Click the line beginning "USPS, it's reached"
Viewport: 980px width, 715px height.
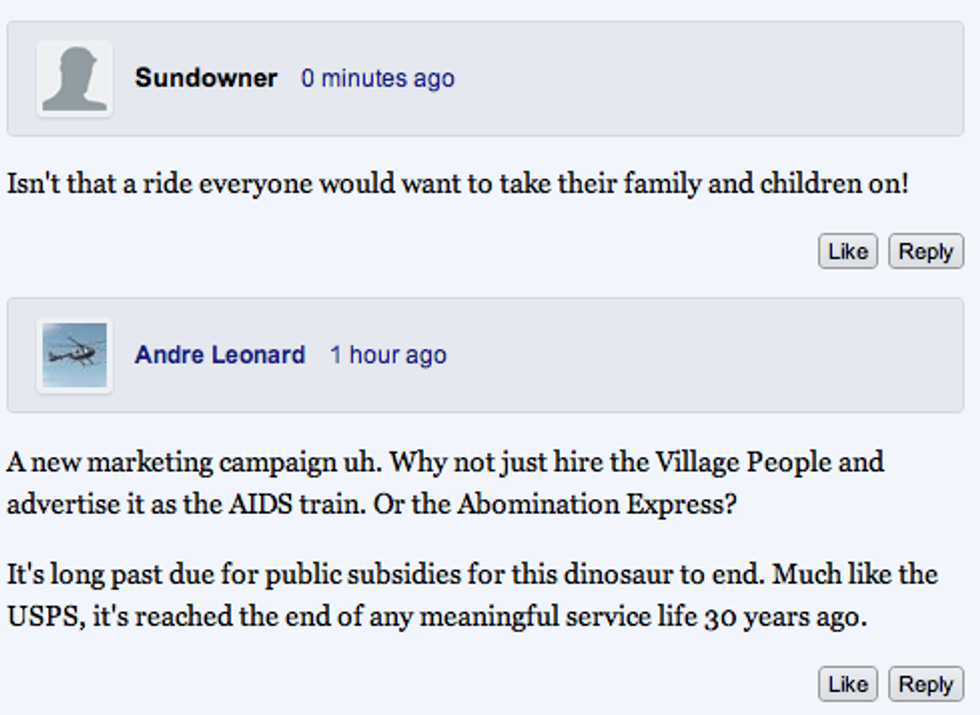(x=437, y=617)
